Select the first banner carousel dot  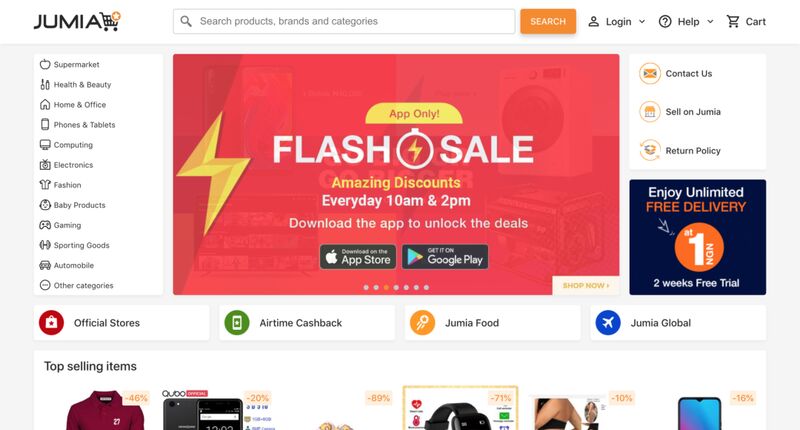(366, 288)
